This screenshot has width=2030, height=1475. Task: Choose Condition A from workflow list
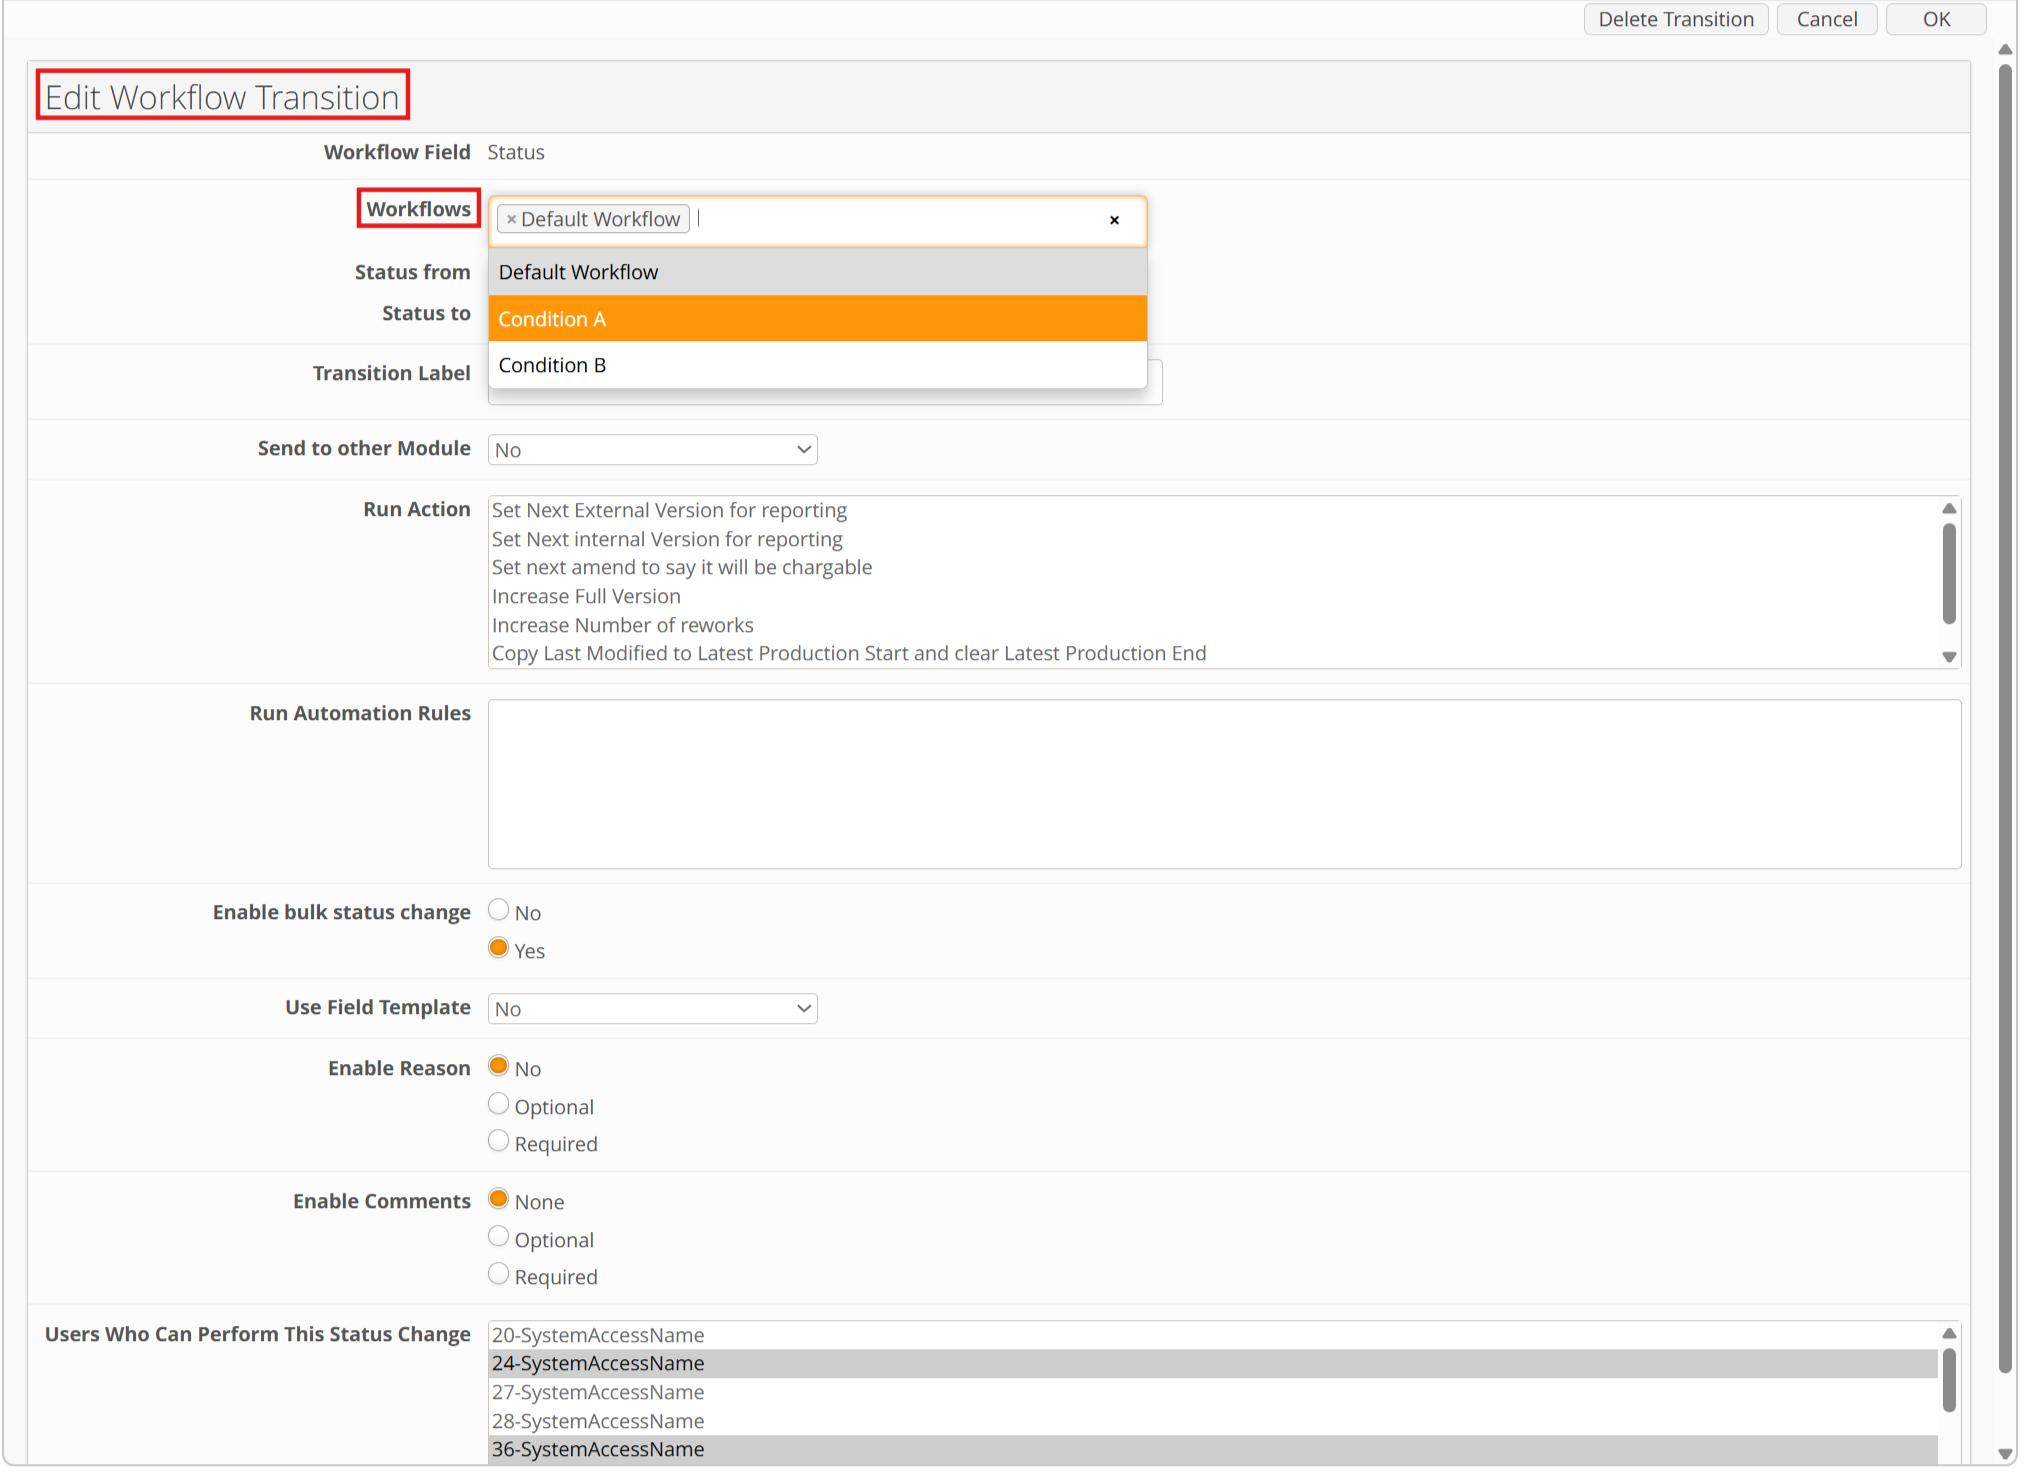817,319
